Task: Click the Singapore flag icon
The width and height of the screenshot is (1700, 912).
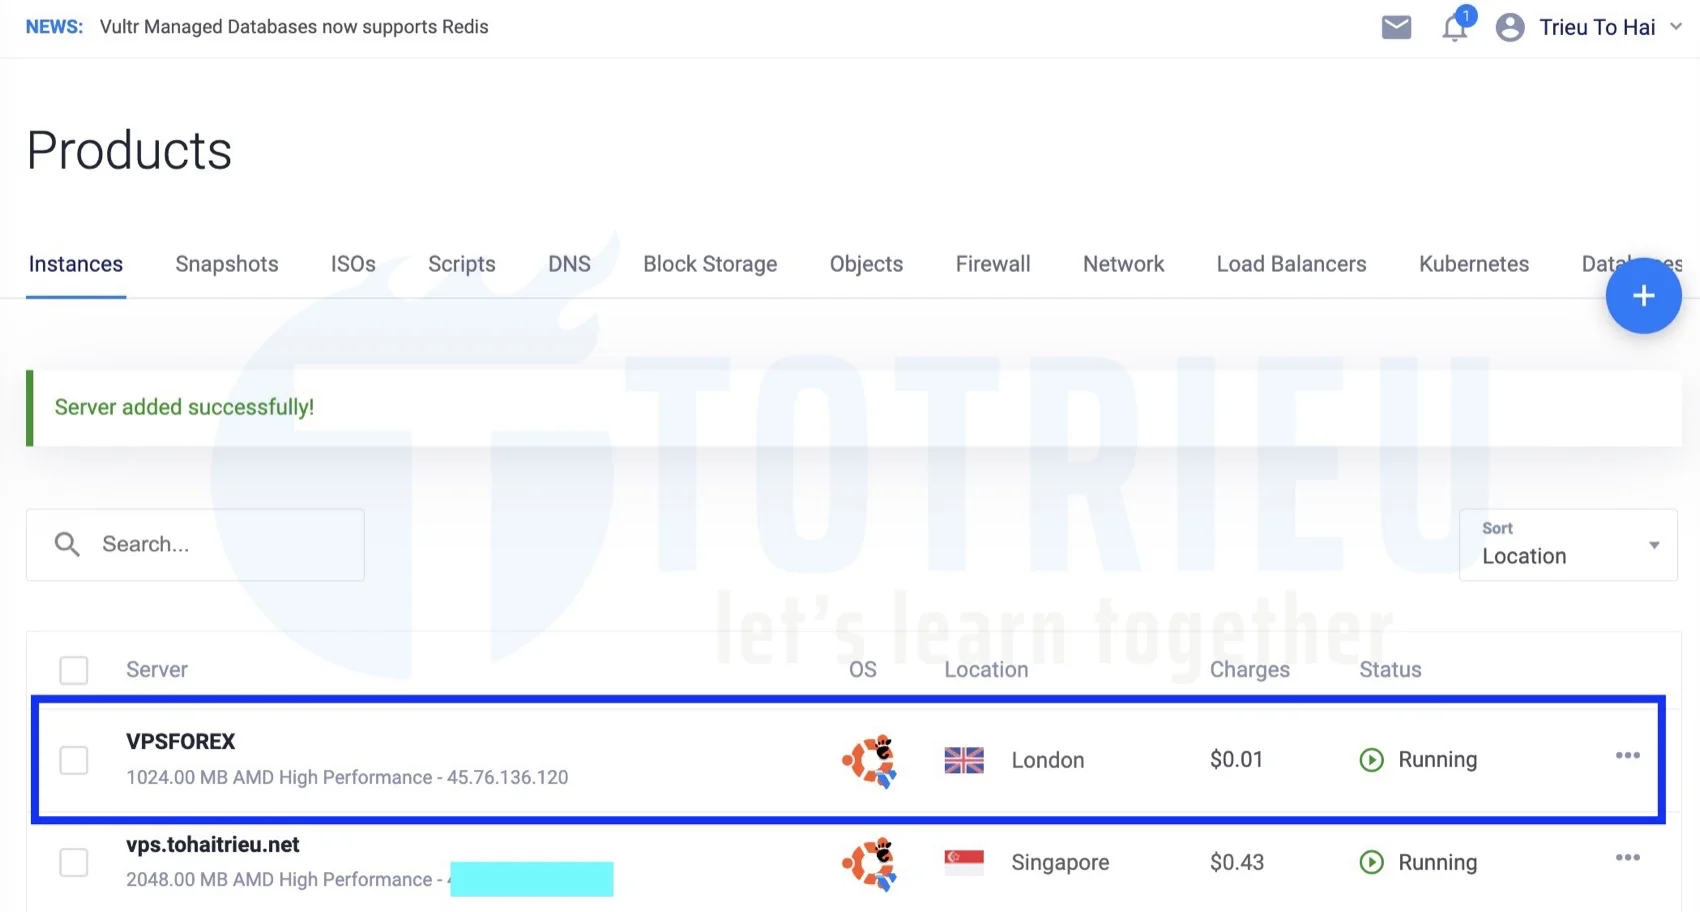Action: (964, 862)
